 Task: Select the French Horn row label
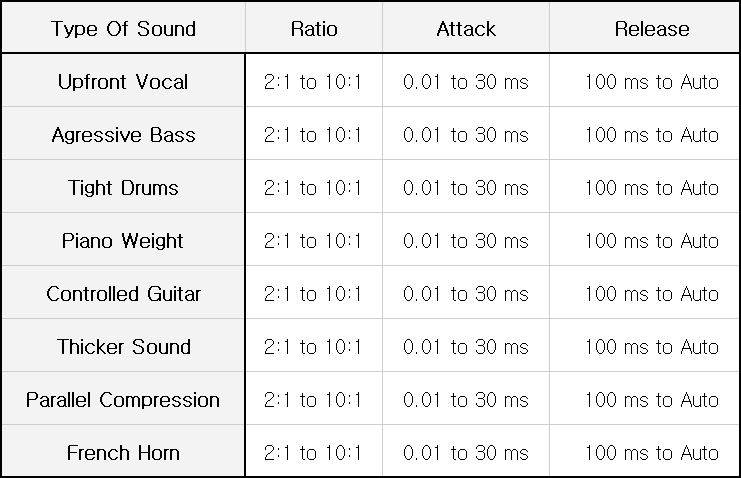pyautogui.click(x=123, y=452)
